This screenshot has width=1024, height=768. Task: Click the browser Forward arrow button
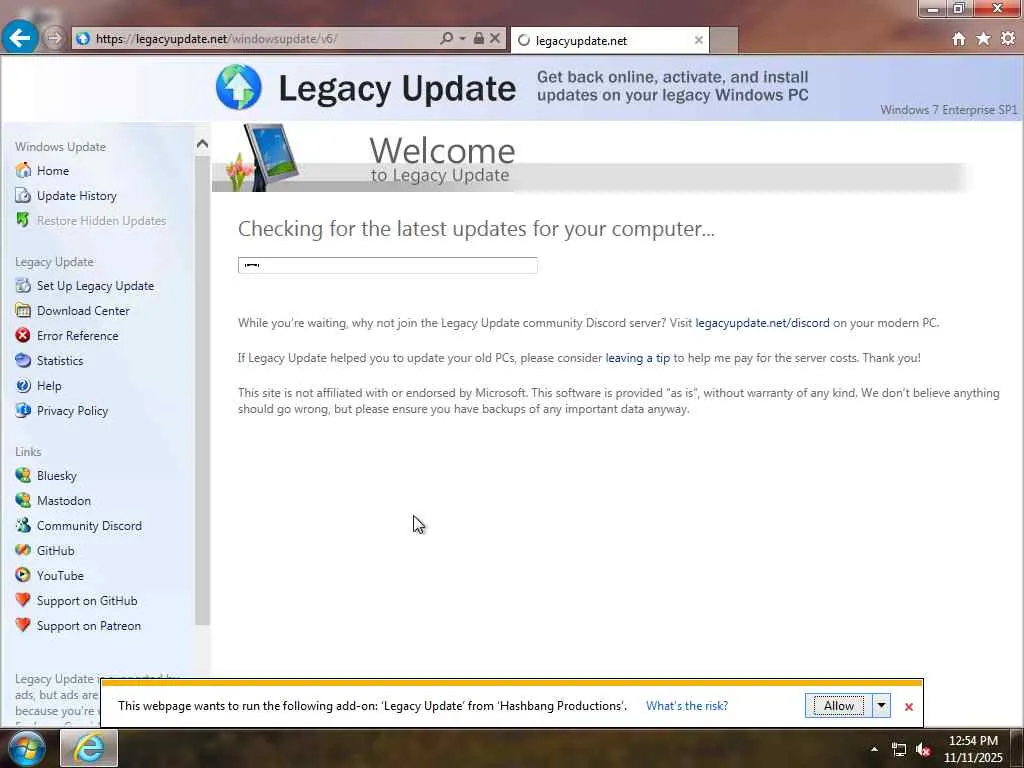pyautogui.click(x=54, y=39)
